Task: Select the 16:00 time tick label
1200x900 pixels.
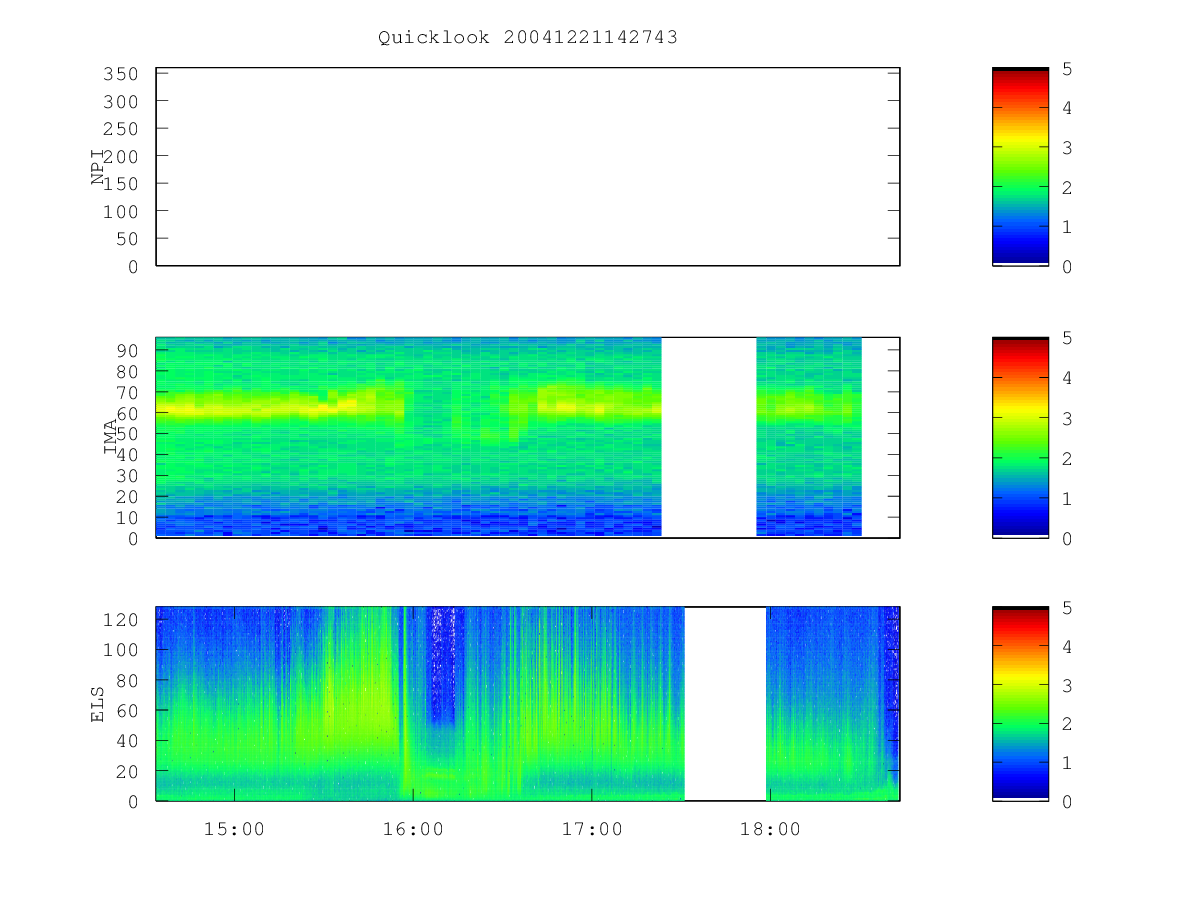Action: [x=413, y=829]
